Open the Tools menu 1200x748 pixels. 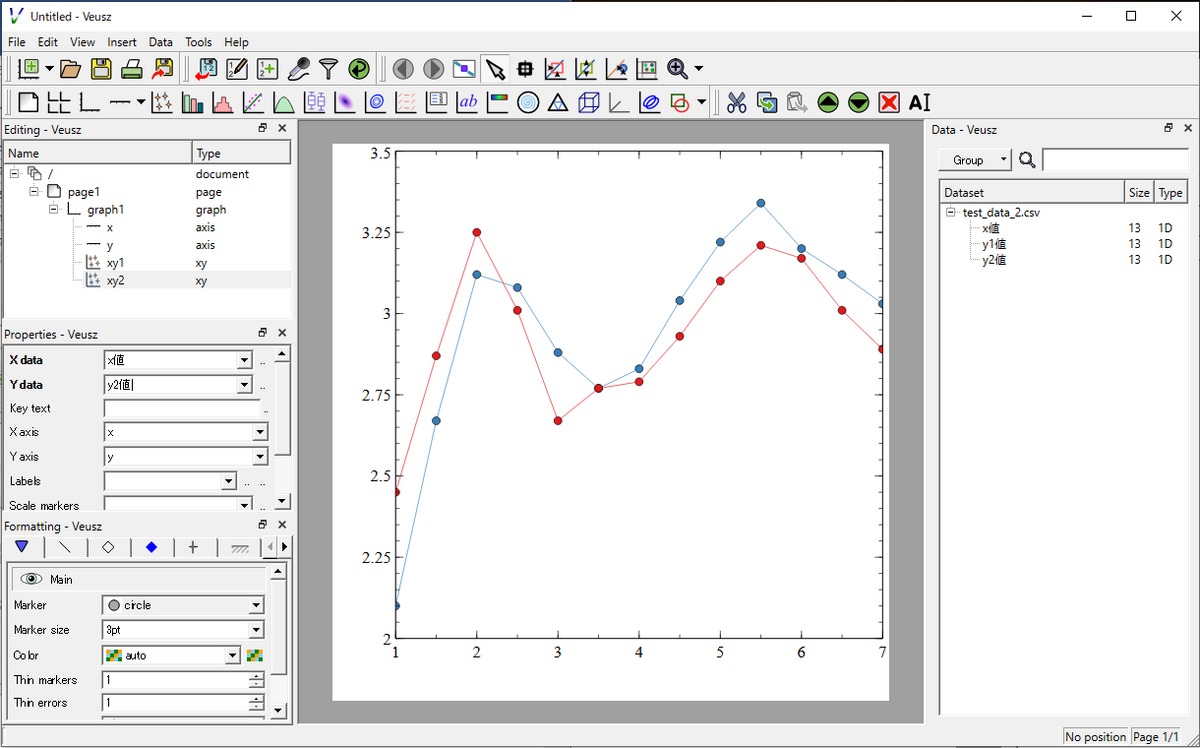[x=198, y=42]
